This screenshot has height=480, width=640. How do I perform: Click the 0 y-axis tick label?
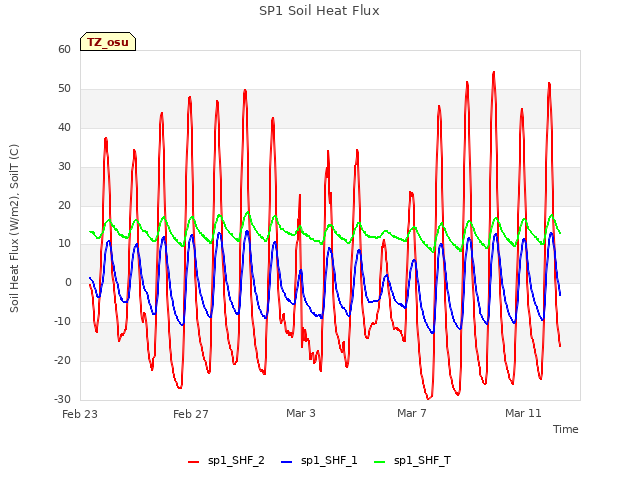[x=68, y=282]
